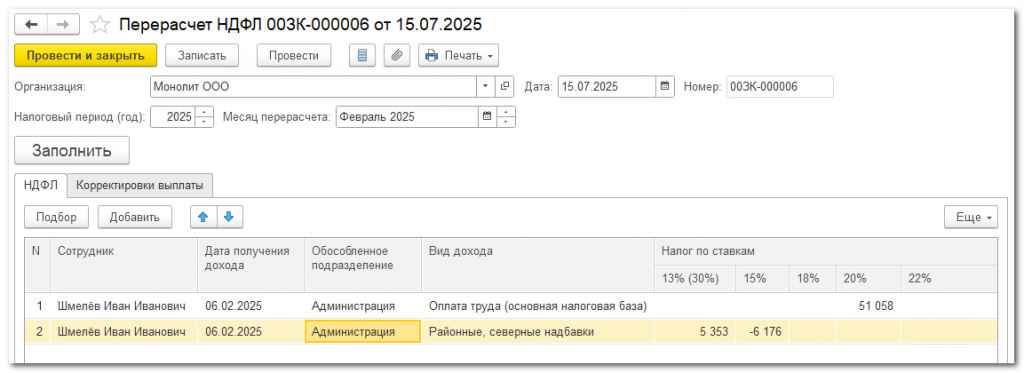Viewport: 1024px width, 373px height.
Task: Open attached files with the paperclip icon
Action: [396, 56]
